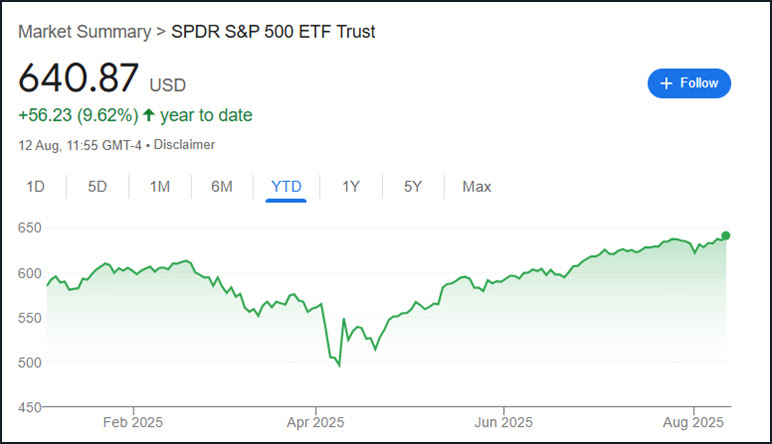This screenshot has width=772, height=444.
Task: Choose the 5Y time range
Action: (x=413, y=186)
